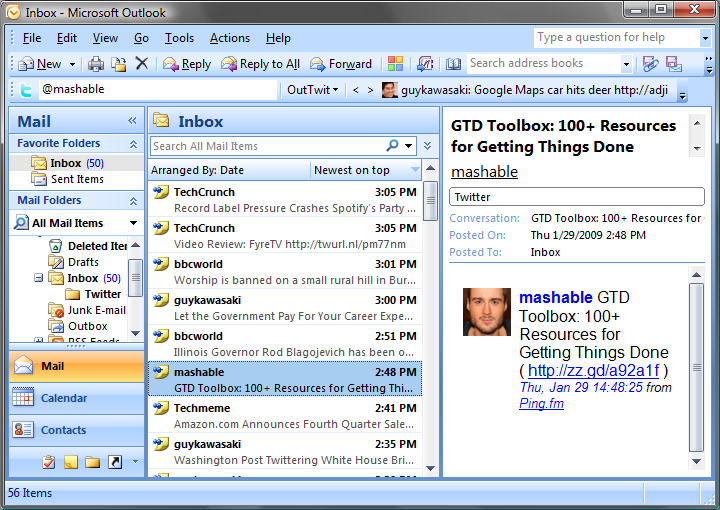Click the Shortcuts icon in navigation pane
Viewport: 720px width, 510px height.
click(115, 462)
